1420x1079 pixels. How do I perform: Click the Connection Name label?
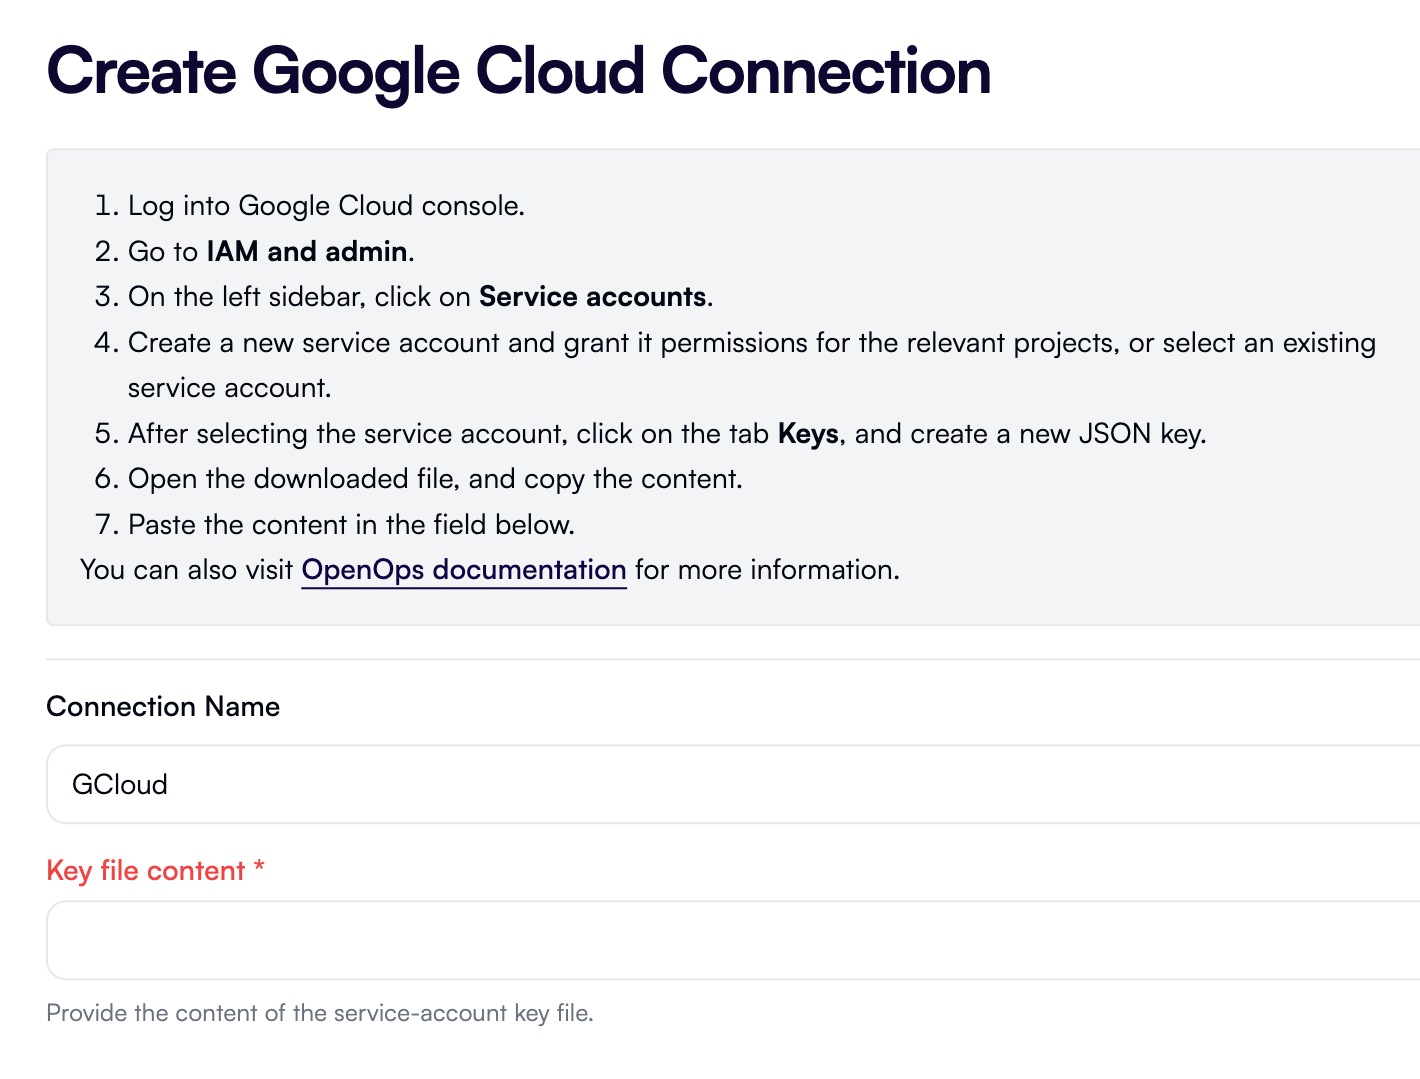pos(162,706)
